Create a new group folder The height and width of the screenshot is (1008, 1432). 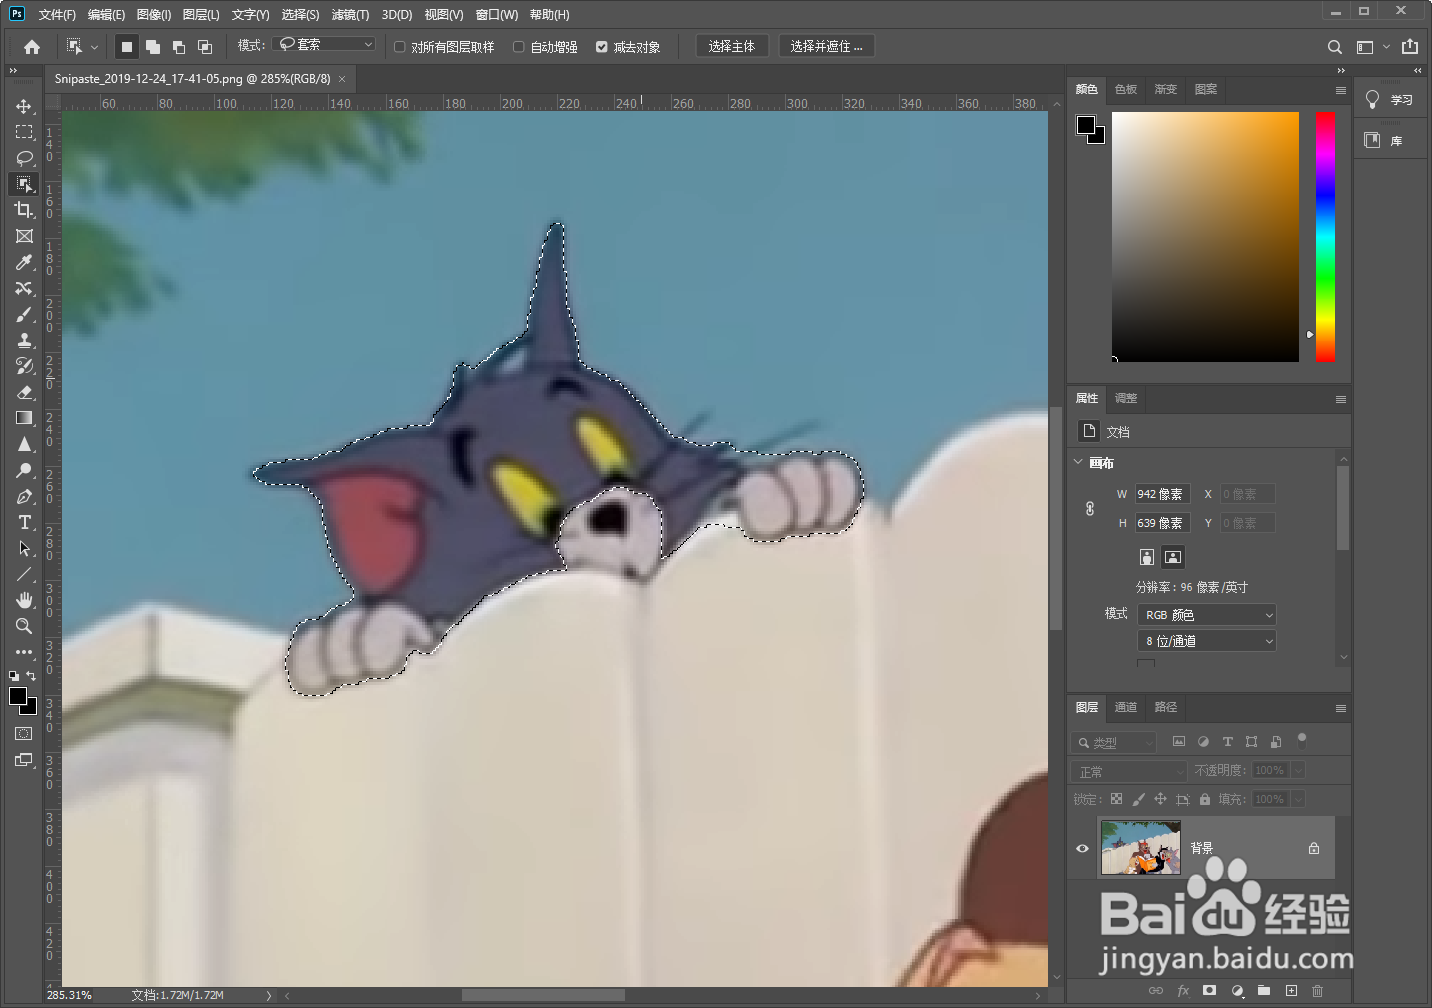point(1264,991)
